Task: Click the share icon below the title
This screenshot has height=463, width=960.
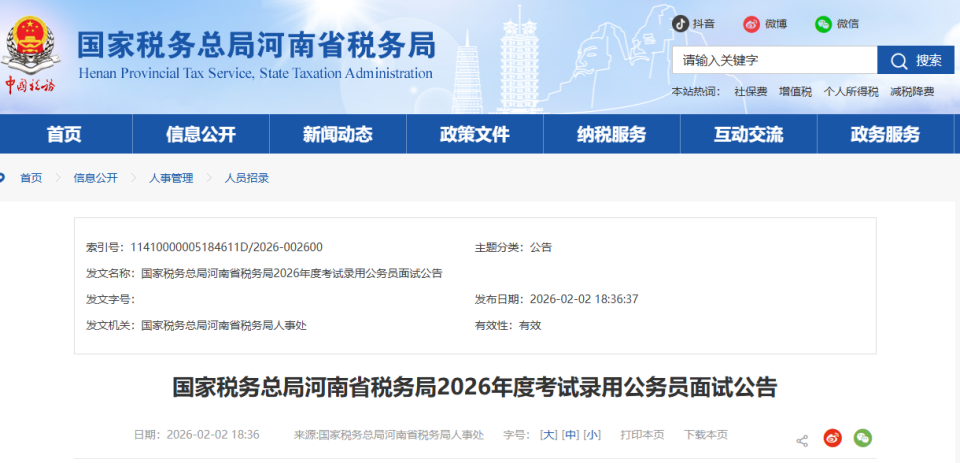Action: click(802, 440)
